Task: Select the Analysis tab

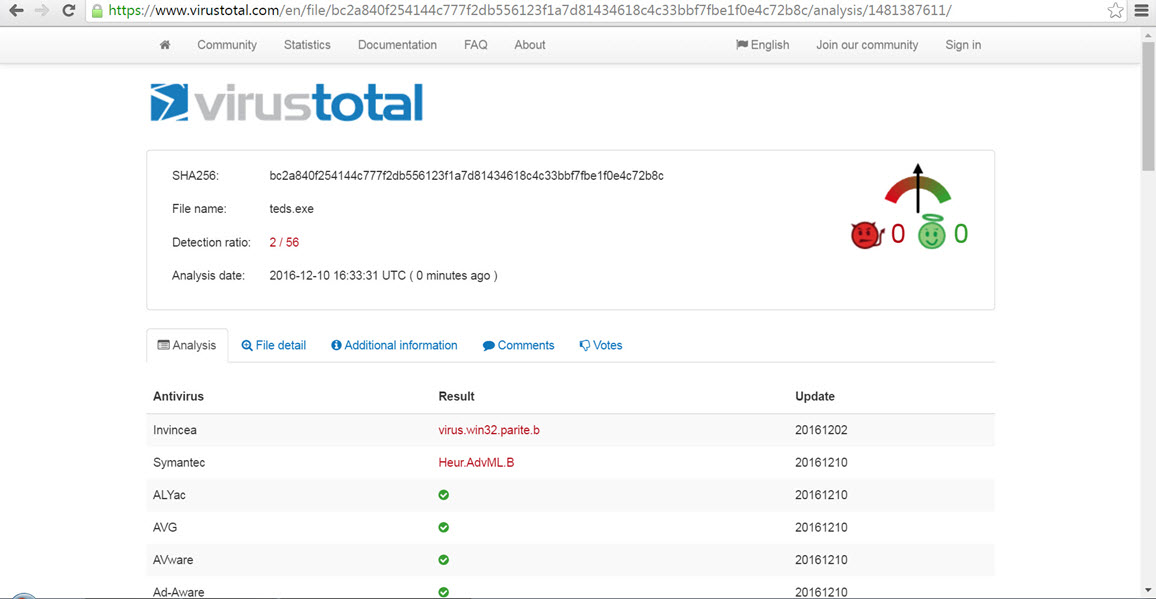Action: pos(187,345)
